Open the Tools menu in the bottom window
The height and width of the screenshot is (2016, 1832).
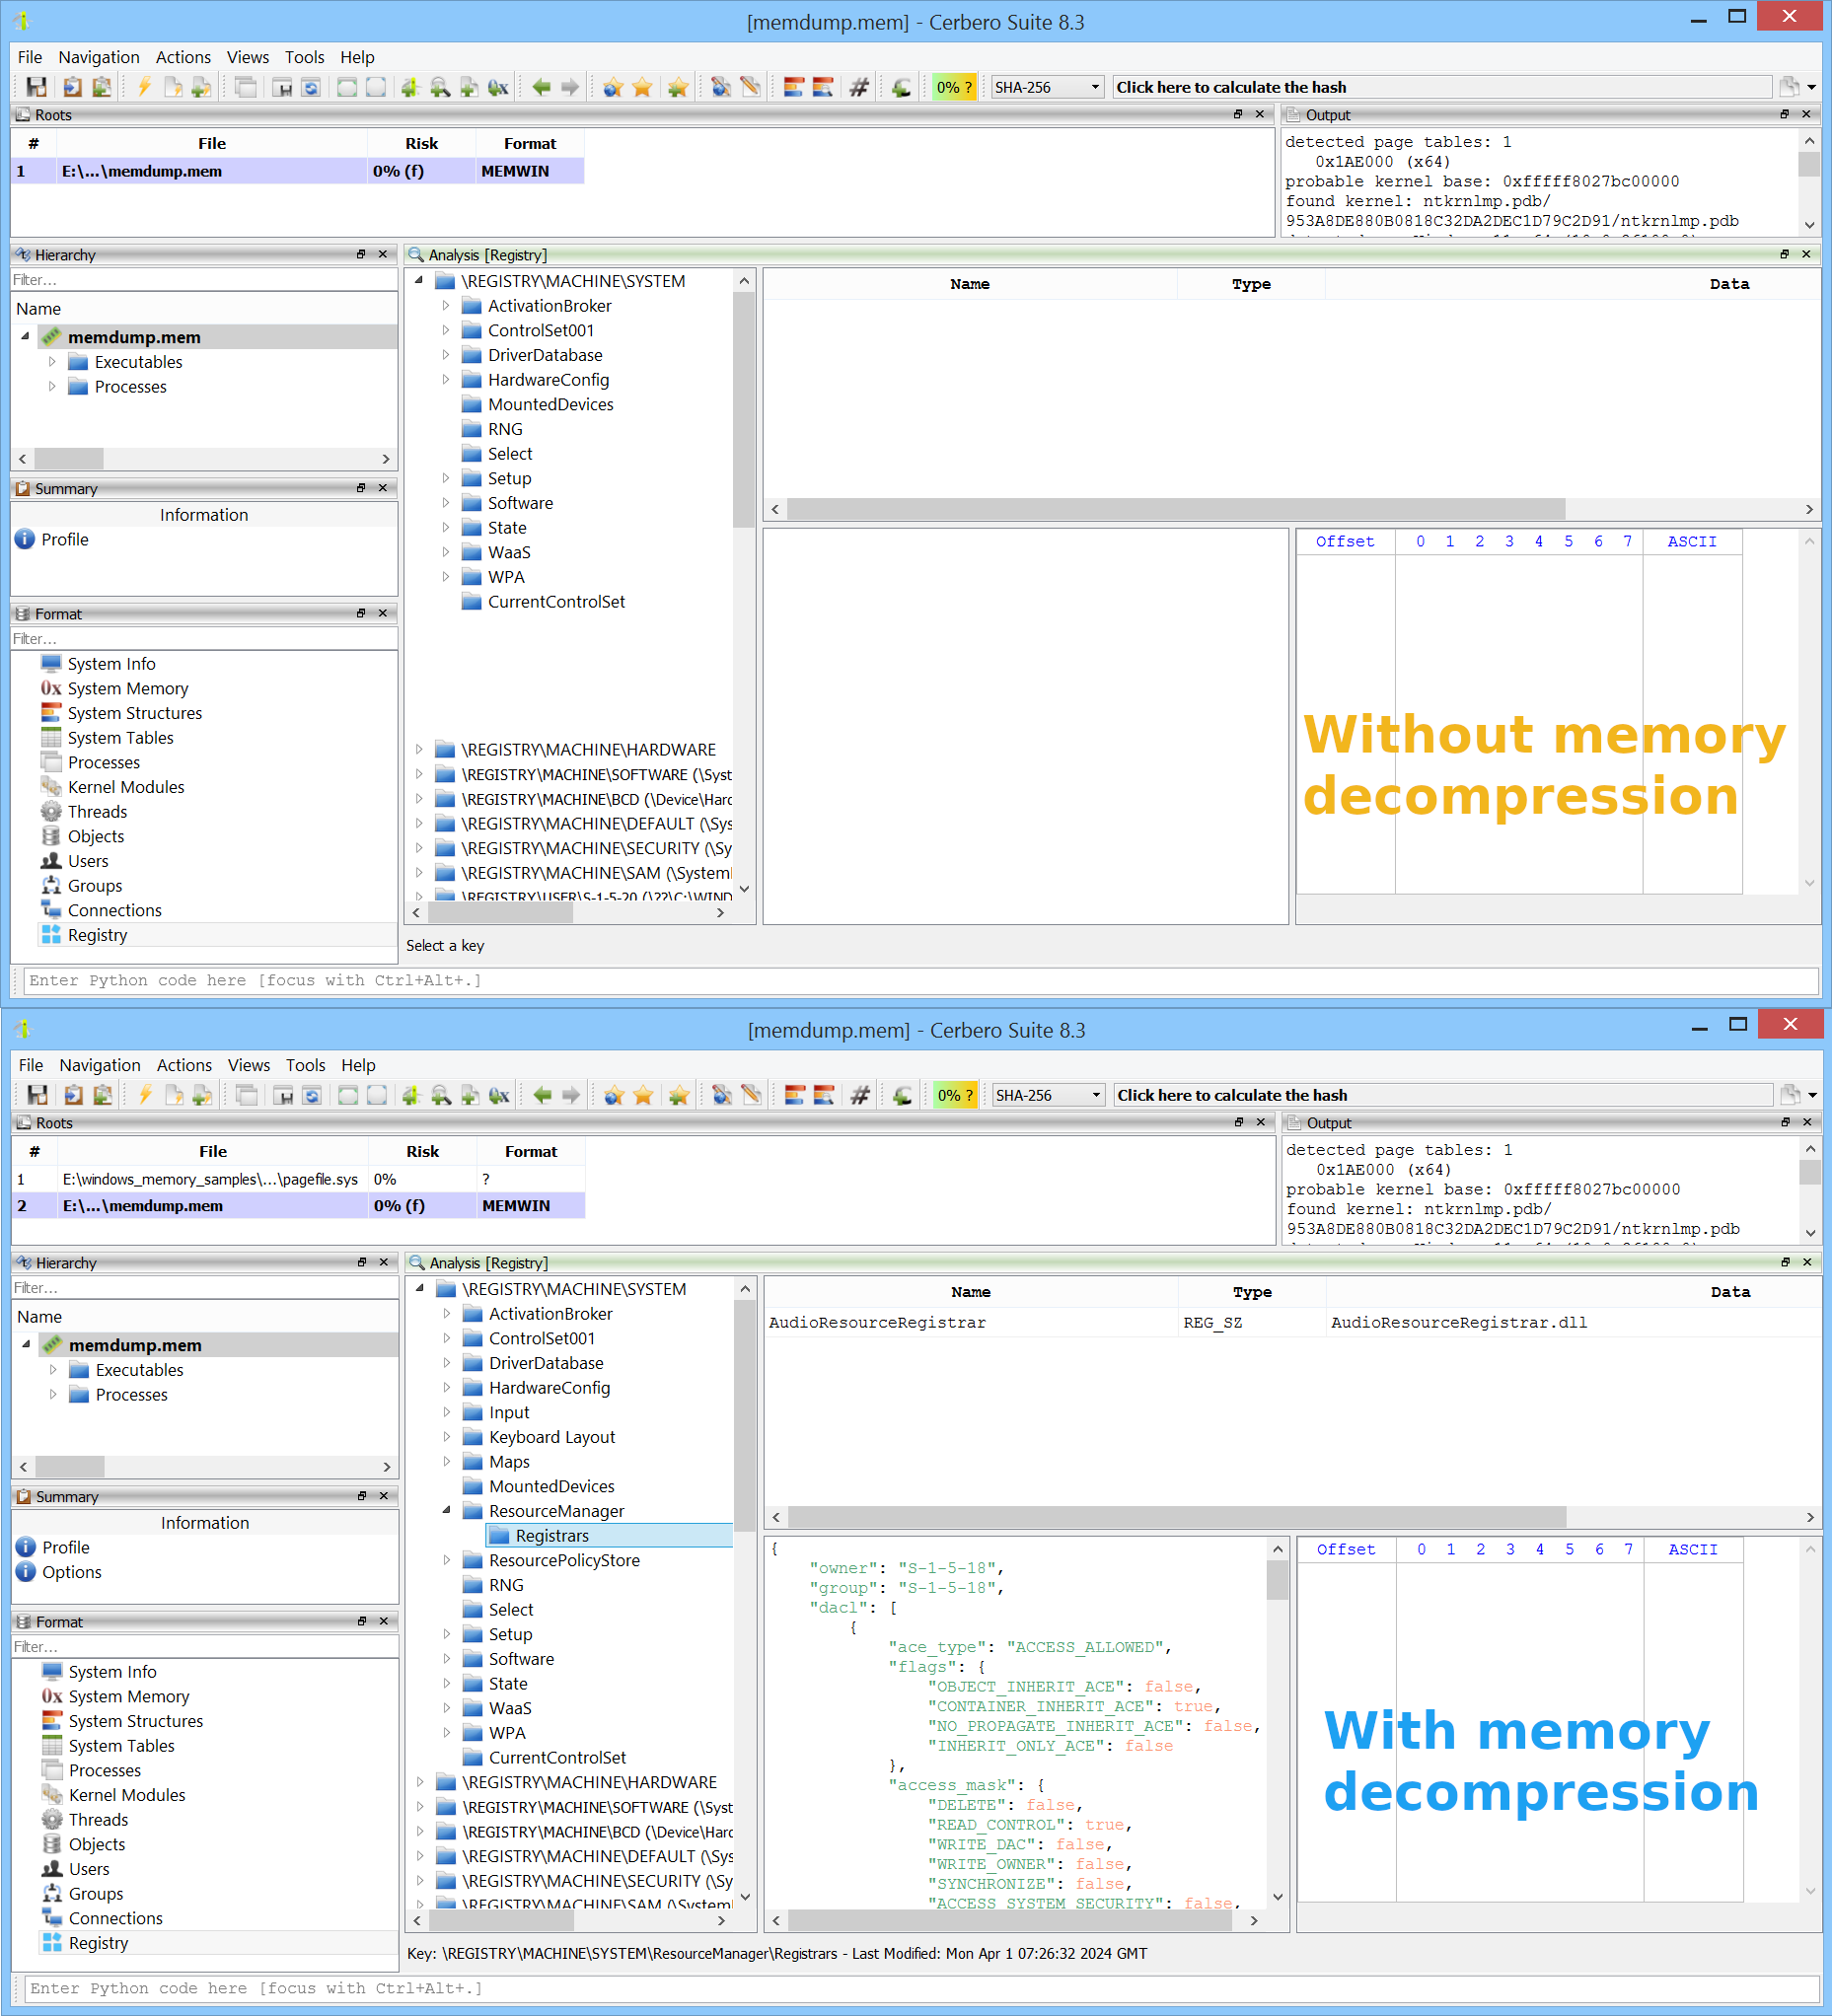[306, 1065]
